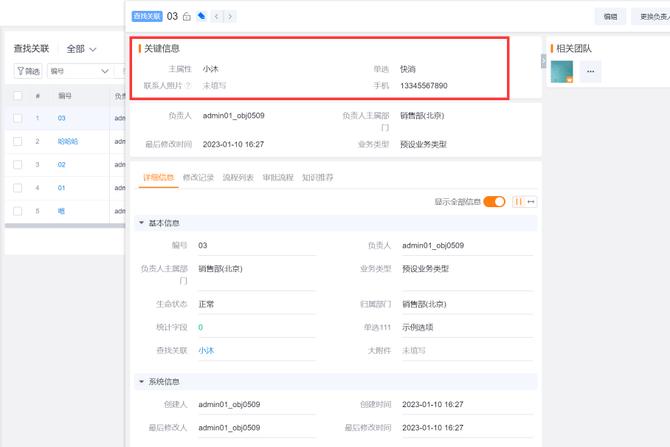Switch to the 修改记录 tab

[x=198, y=177]
